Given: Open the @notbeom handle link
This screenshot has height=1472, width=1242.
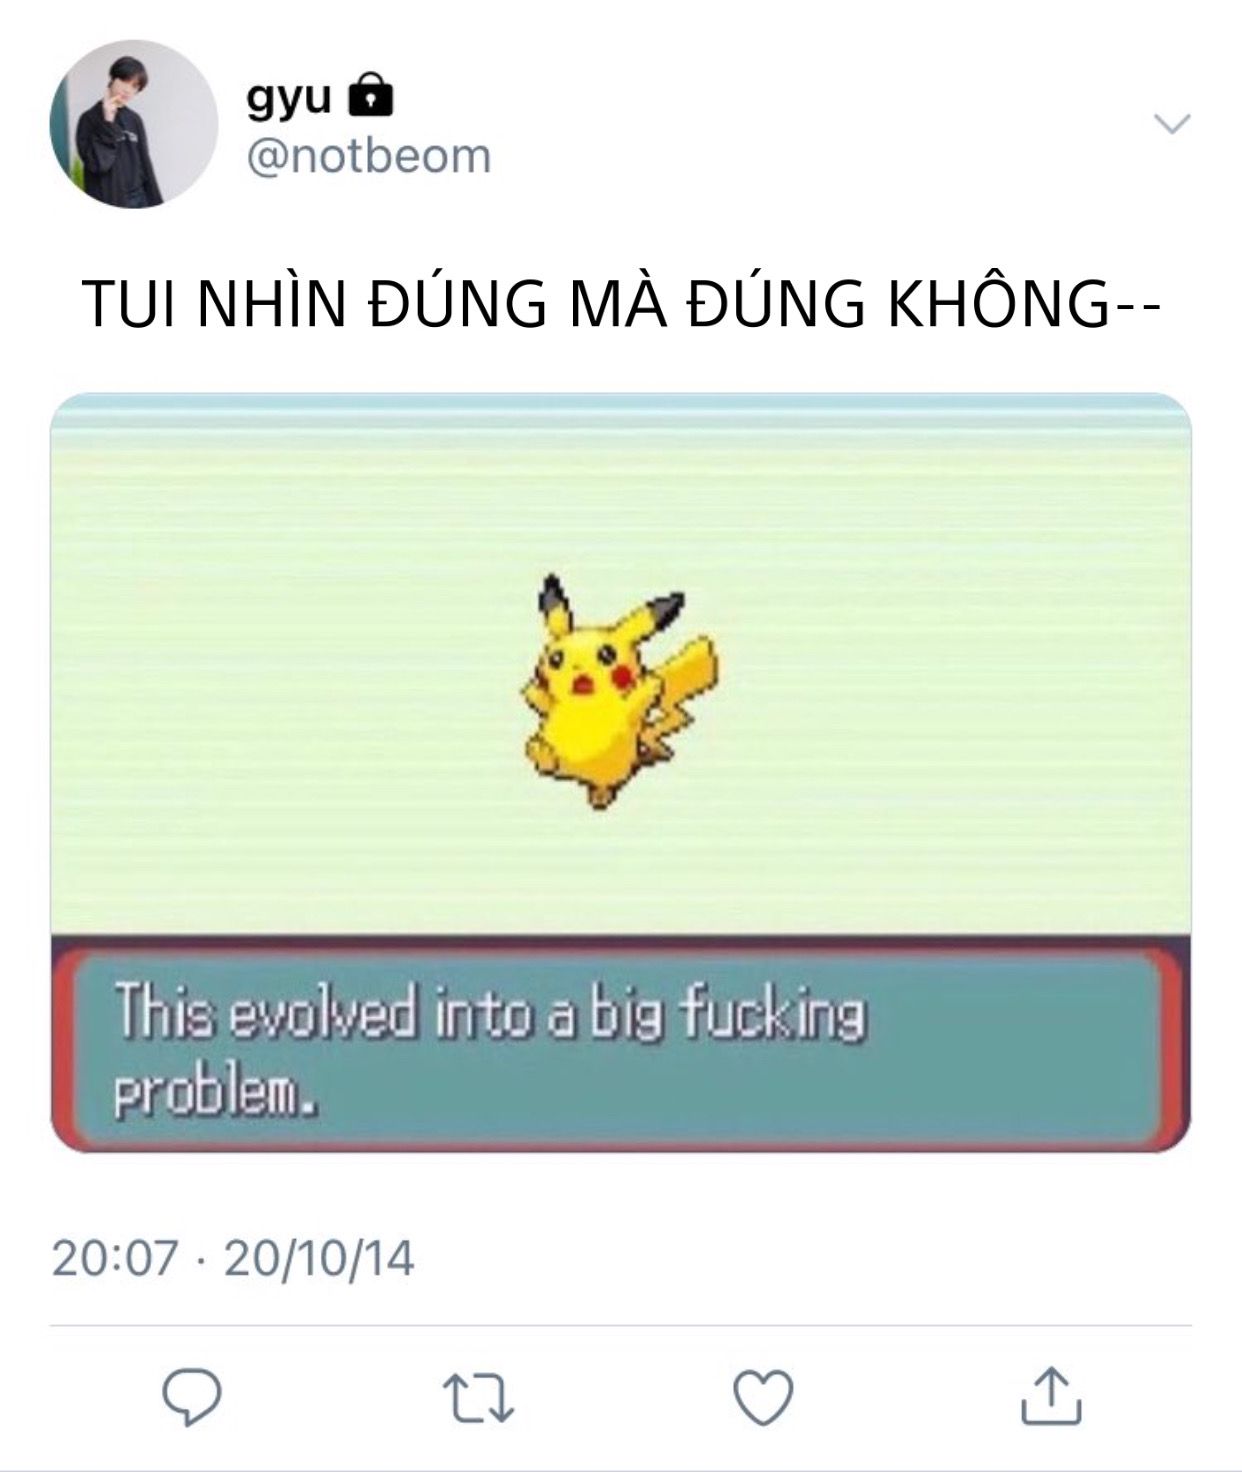Looking at the screenshot, I should (x=369, y=157).
